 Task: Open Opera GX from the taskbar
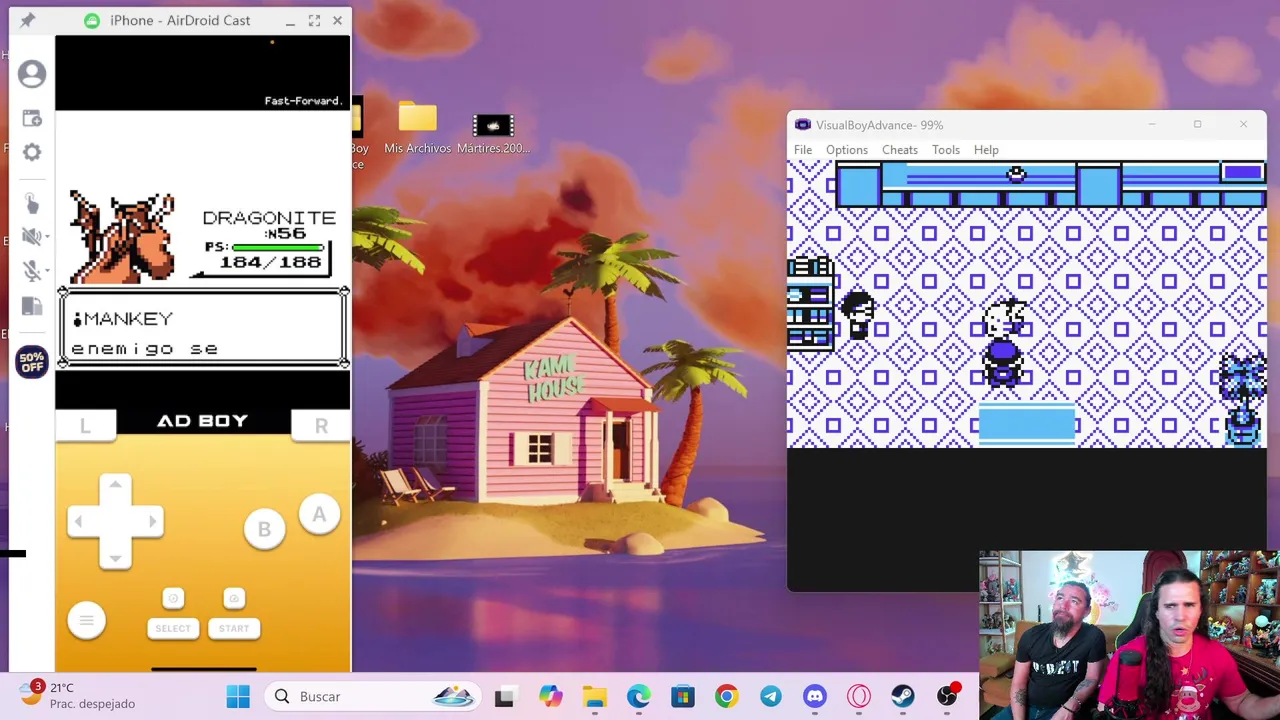(859, 696)
